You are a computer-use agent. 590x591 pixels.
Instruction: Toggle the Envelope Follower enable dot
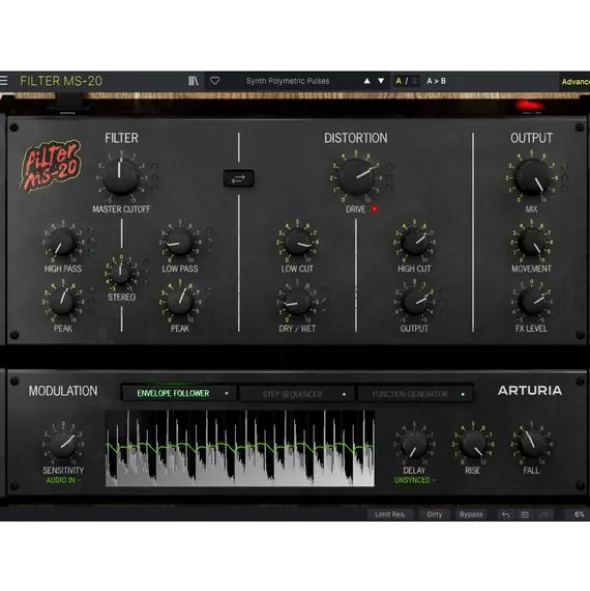(x=227, y=393)
